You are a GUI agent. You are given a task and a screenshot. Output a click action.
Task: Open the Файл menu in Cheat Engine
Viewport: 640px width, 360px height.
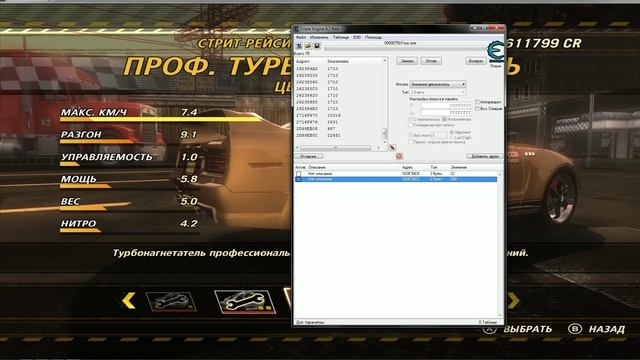300,37
